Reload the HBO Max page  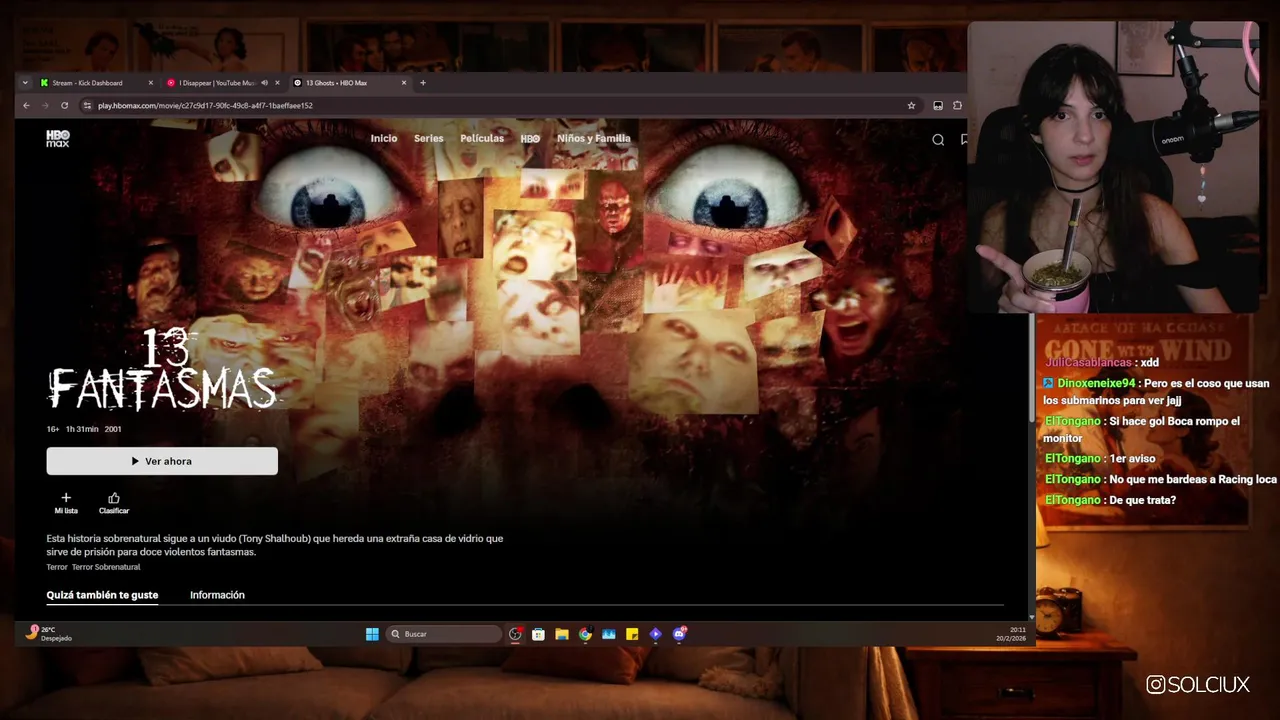click(x=65, y=105)
